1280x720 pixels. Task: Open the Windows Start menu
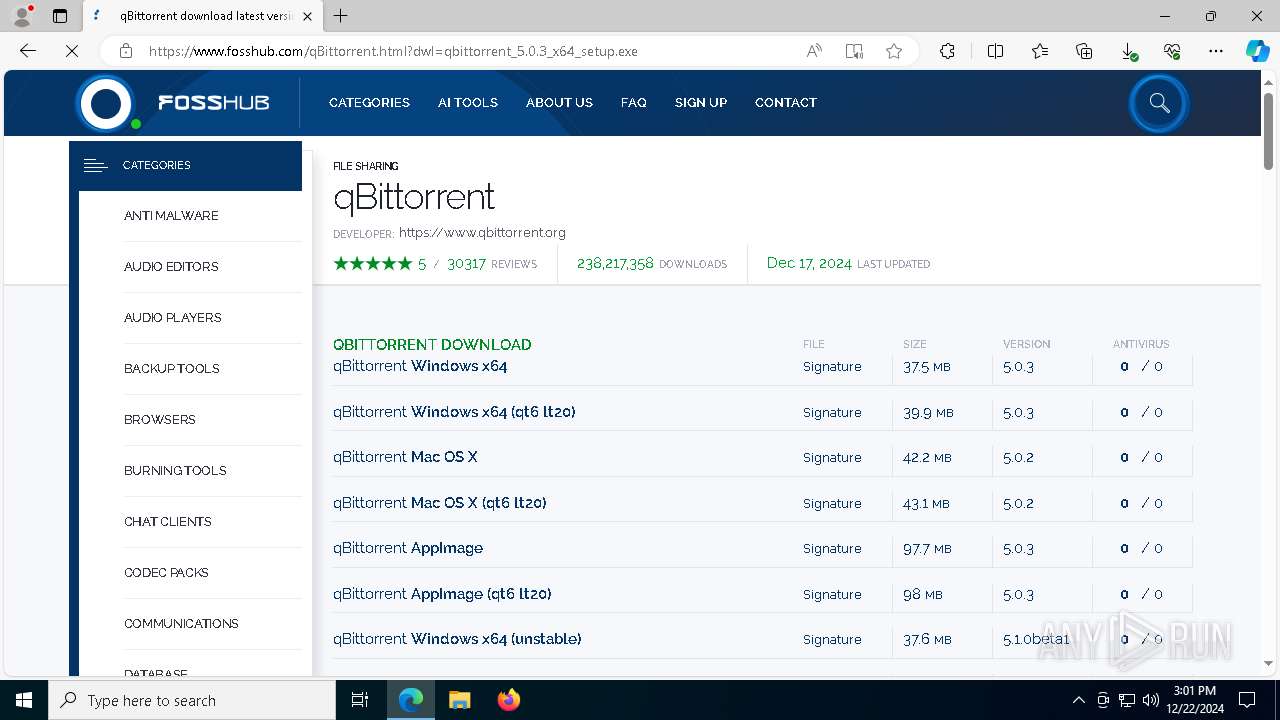coord(24,700)
